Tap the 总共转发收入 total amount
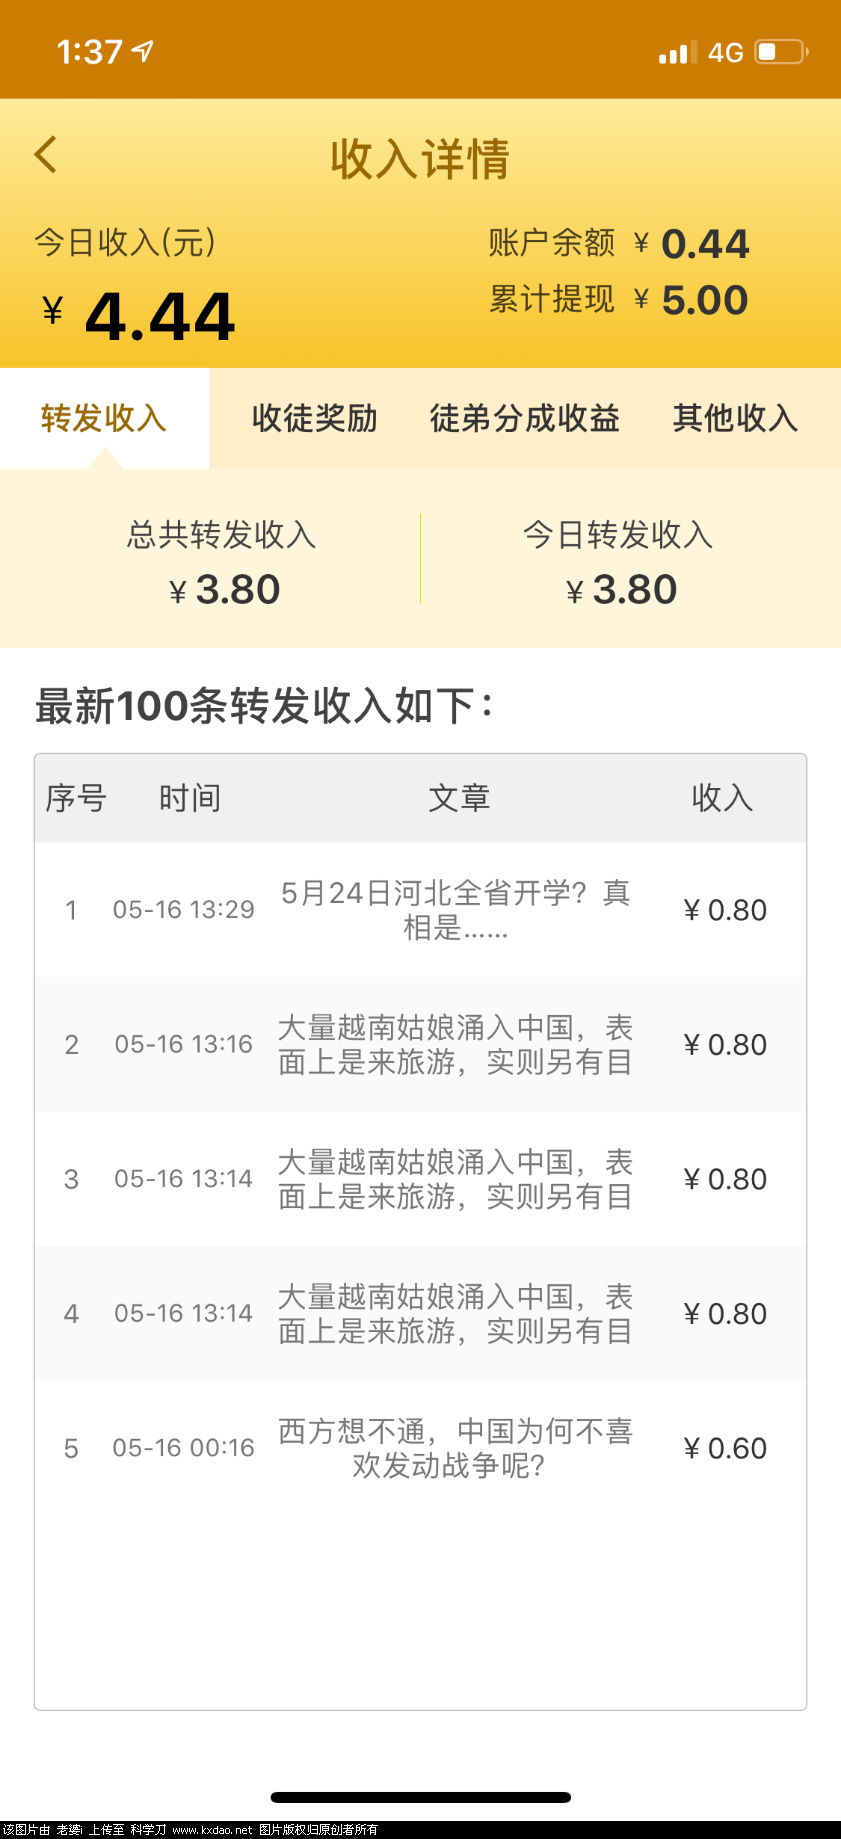The height and width of the screenshot is (1839, 841). tap(225, 589)
